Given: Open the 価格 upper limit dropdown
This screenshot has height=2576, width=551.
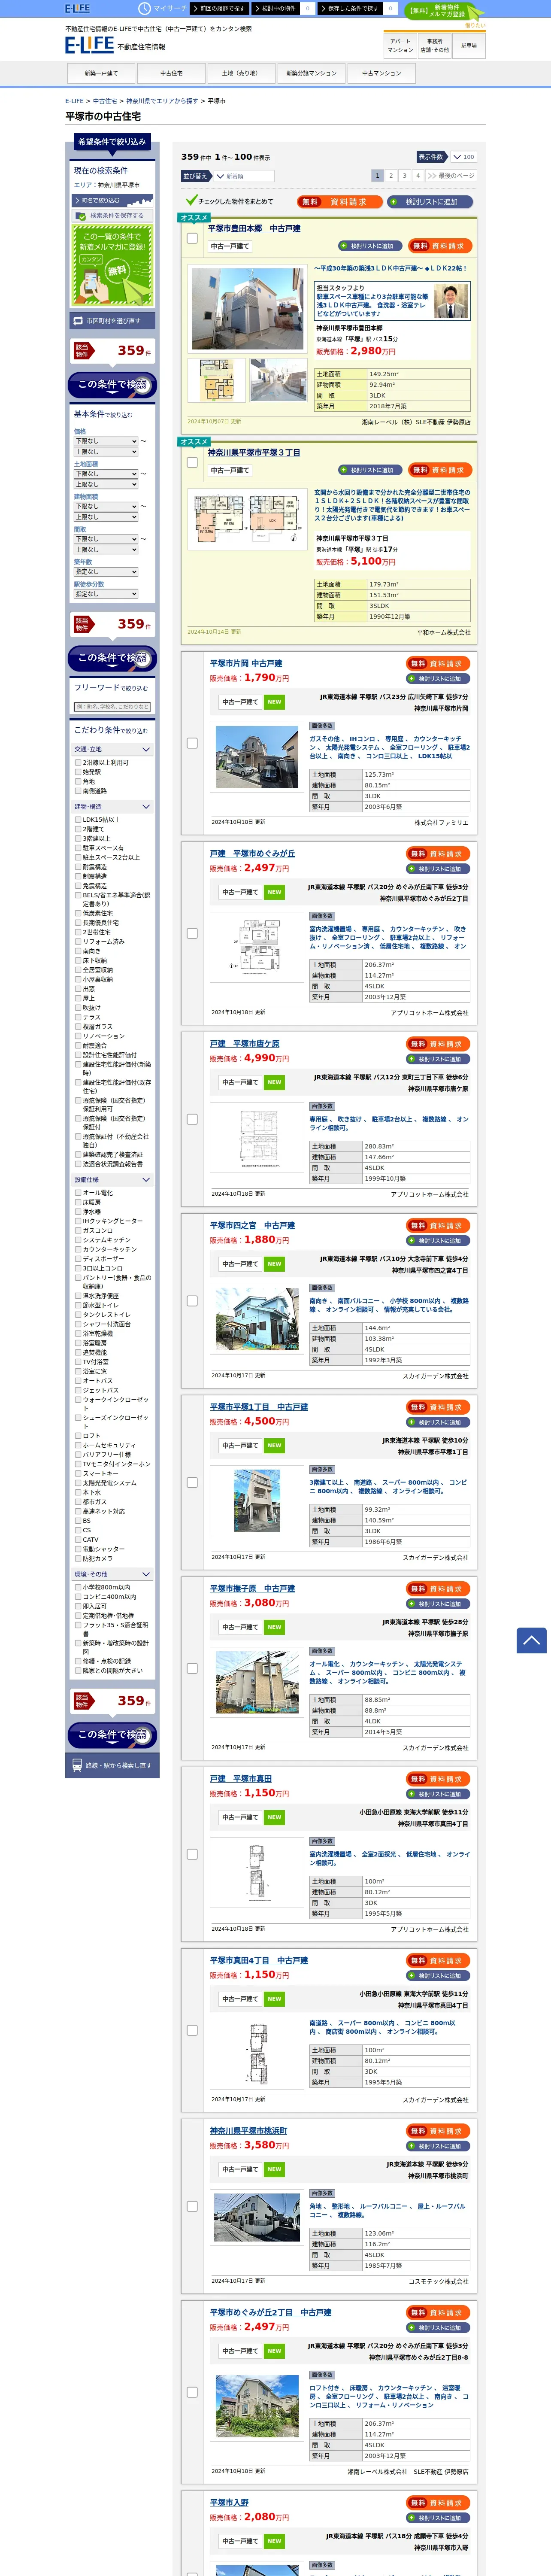Looking at the screenshot, I should [106, 452].
